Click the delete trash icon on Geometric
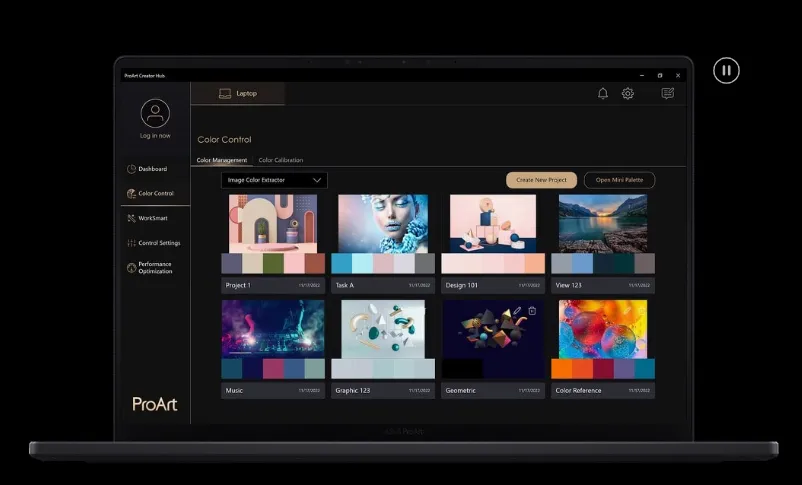Image resolution: width=802 pixels, height=485 pixels. [532, 311]
